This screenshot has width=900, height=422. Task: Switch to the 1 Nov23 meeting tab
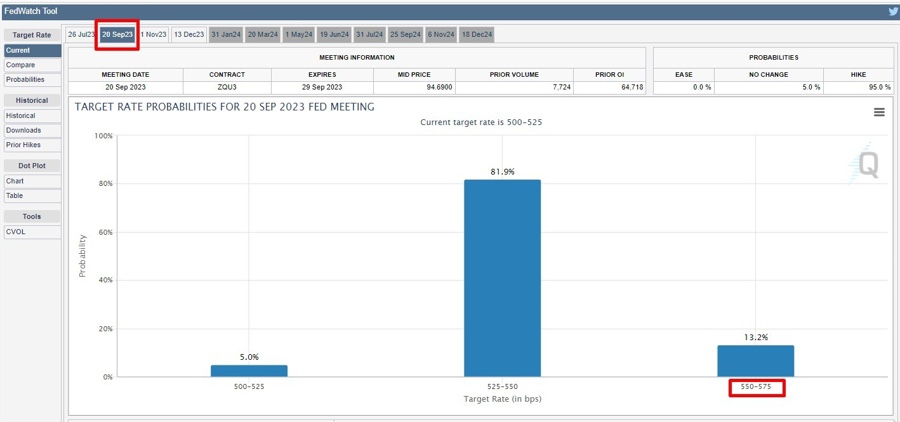152,34
